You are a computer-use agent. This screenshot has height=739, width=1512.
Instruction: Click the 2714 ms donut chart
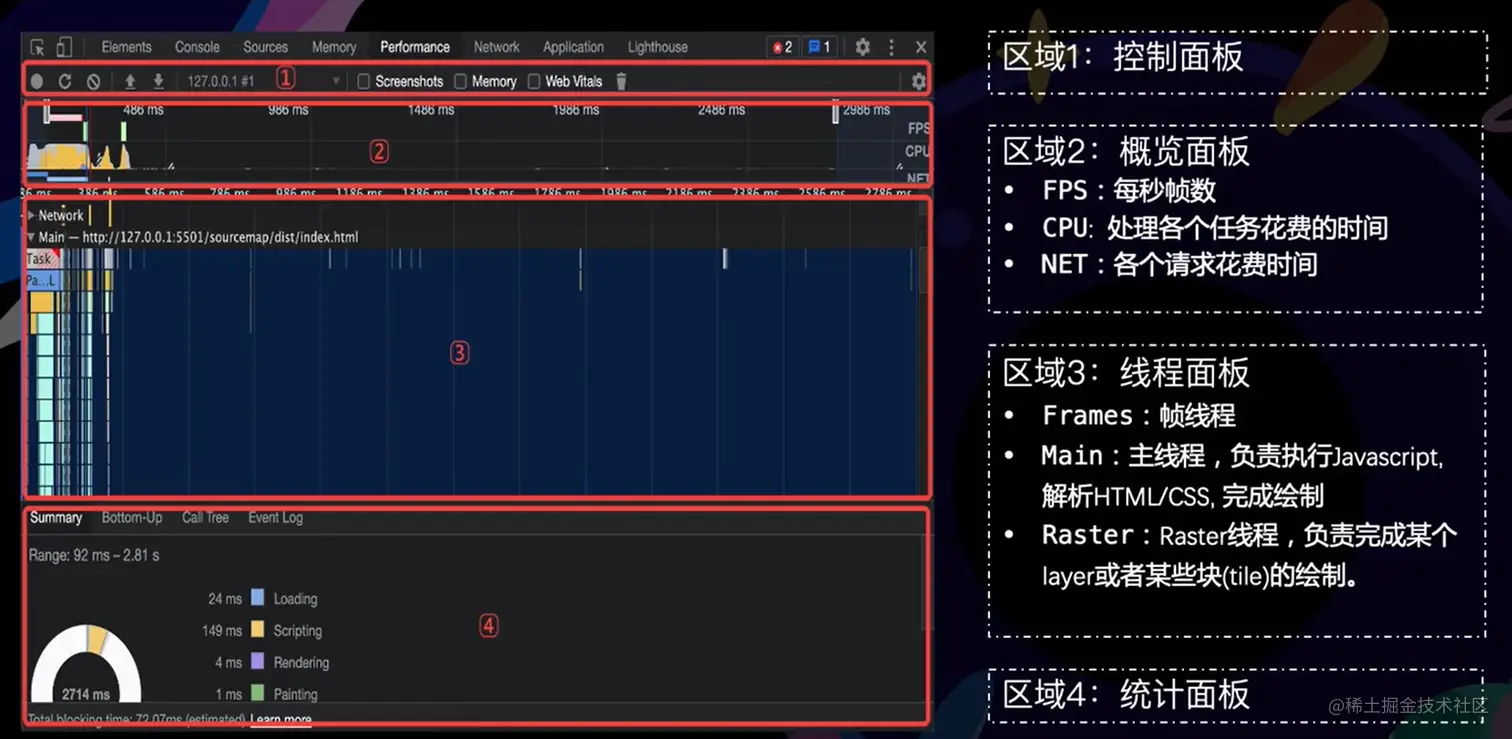pos(86,666)
